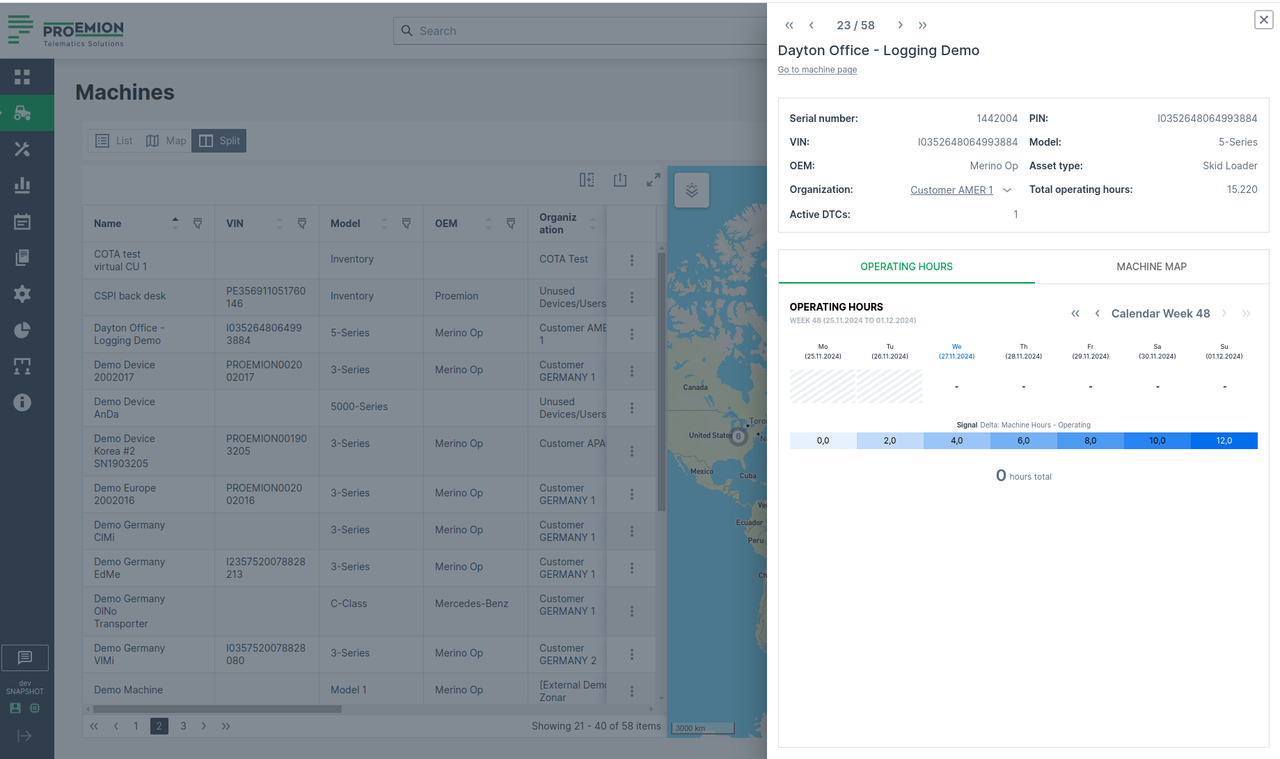The image size is (1280, 759).
Task: Open the bar chart reports sidebar icon
Action: [x=22, y=185]
